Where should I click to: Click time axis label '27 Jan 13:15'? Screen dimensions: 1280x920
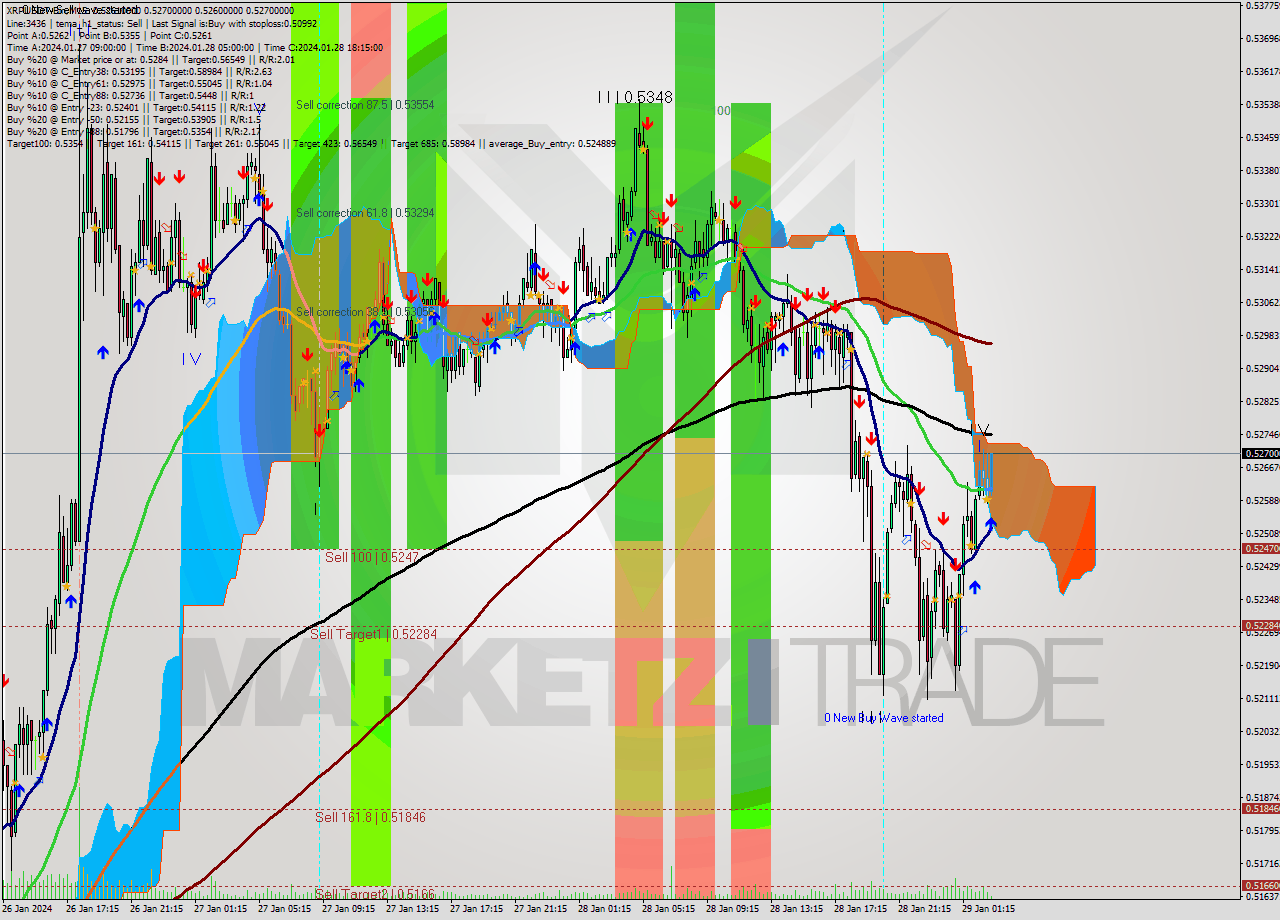point(412,909)
